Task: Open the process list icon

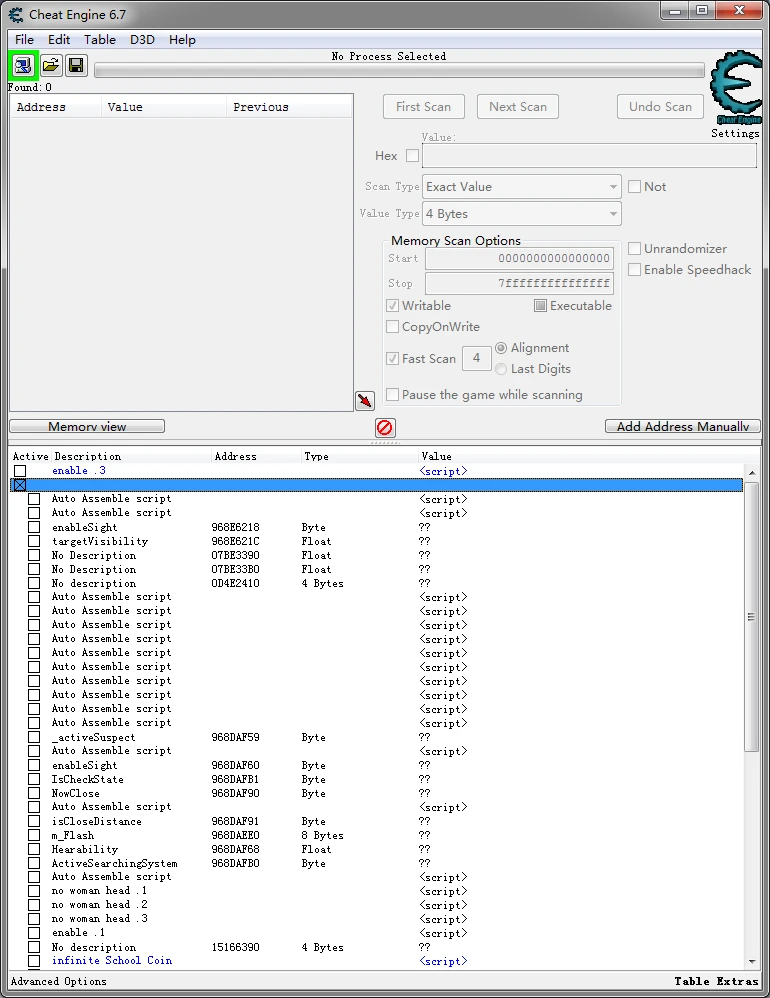Action: pos(23,66)
